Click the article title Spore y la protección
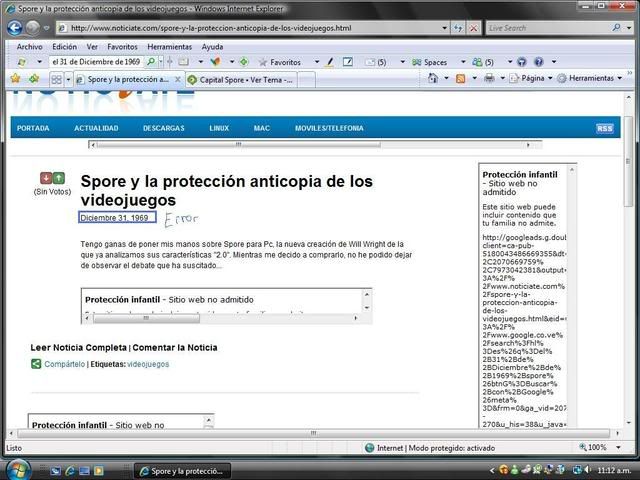 point(227,190)
